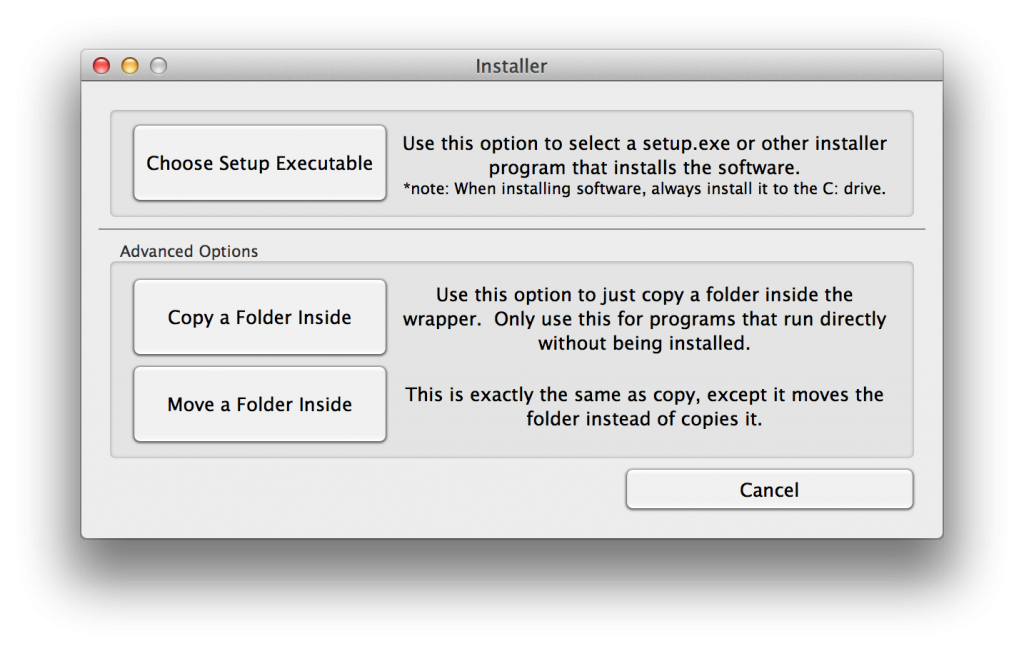The height and width of the screenshot is (651, 1024).
Task: Click the word 'wrapper' in copy description
Action: tap(434, 319)
